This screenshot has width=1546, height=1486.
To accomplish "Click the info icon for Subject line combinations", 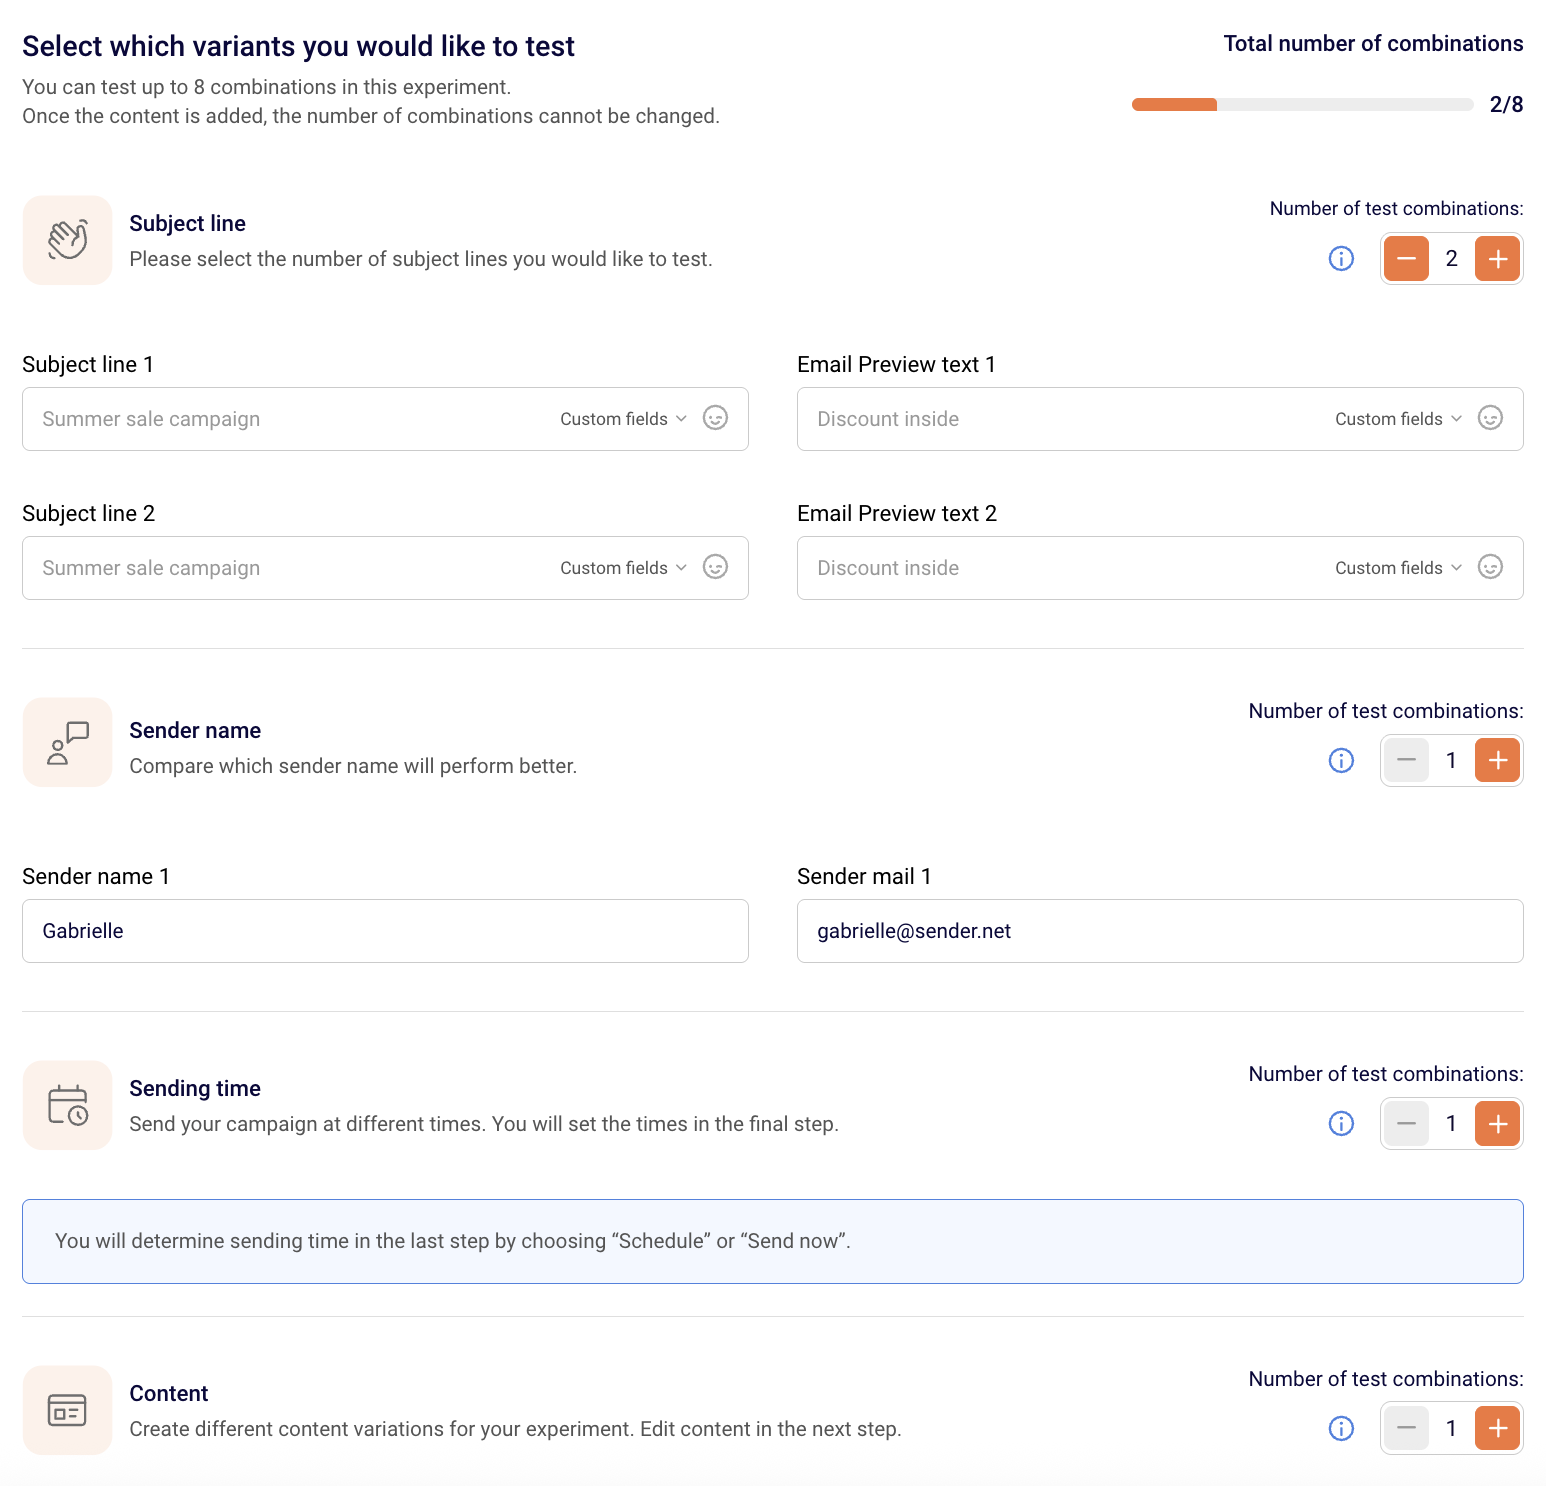I will click(x=1341, y=259).
